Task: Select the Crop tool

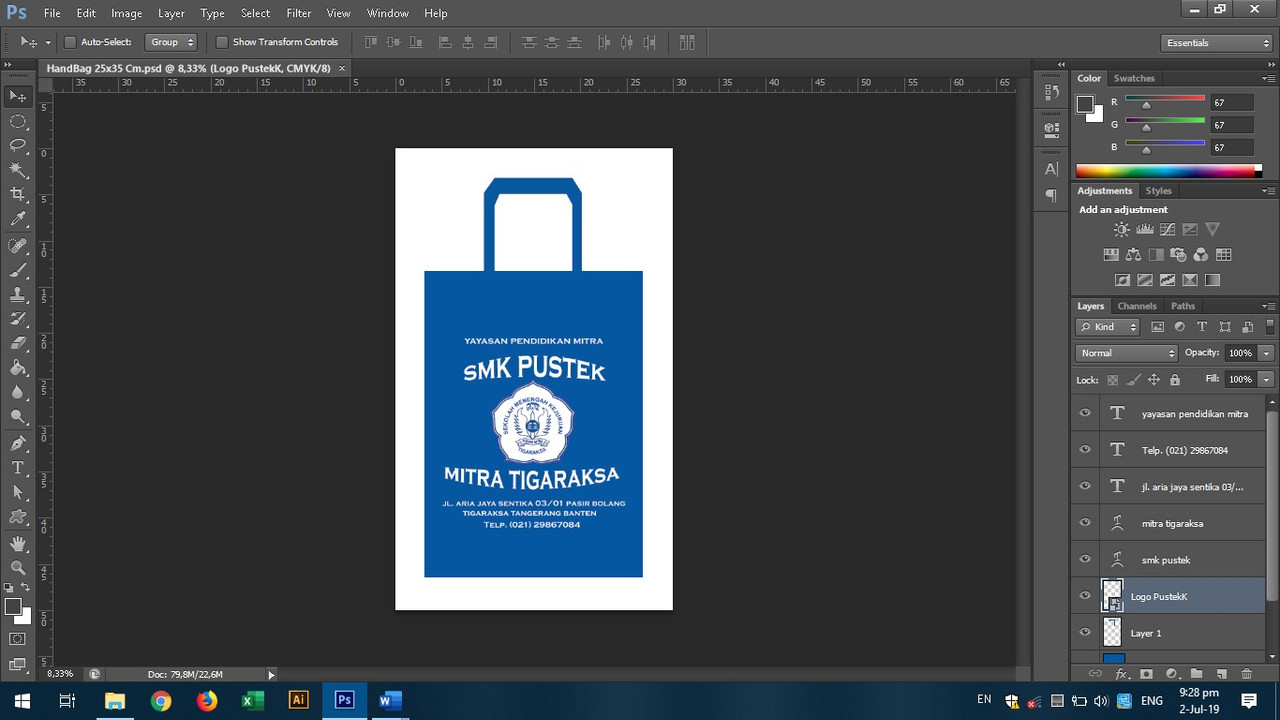Action: pos(18,194)
